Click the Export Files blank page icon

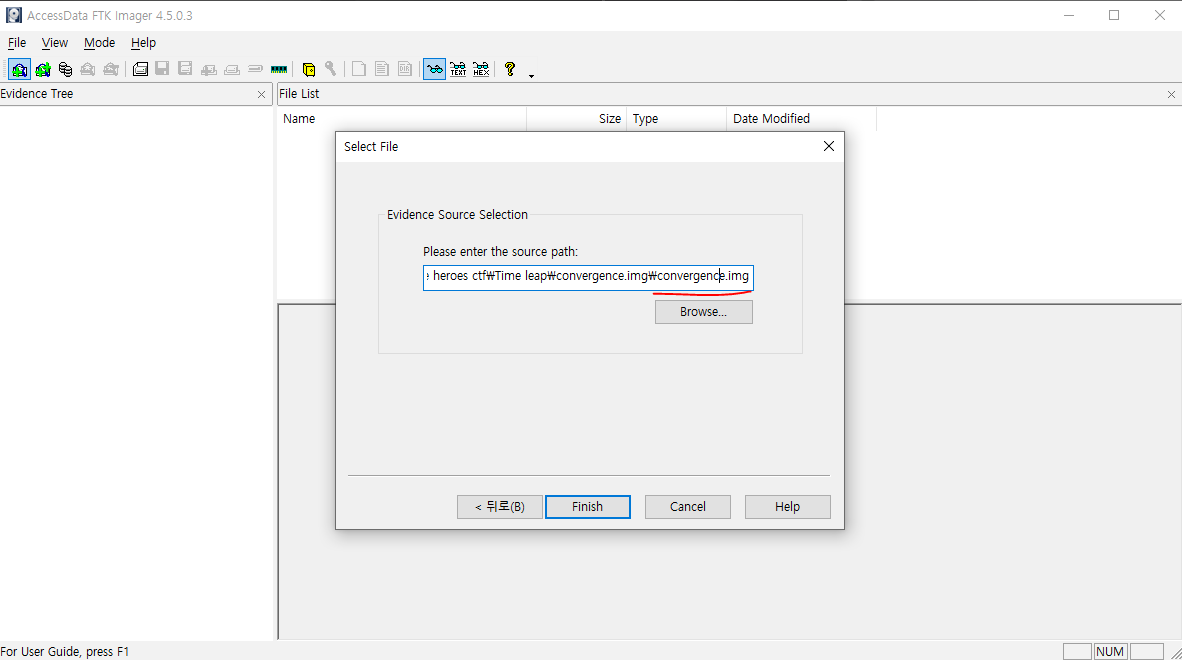pos(359,69)
